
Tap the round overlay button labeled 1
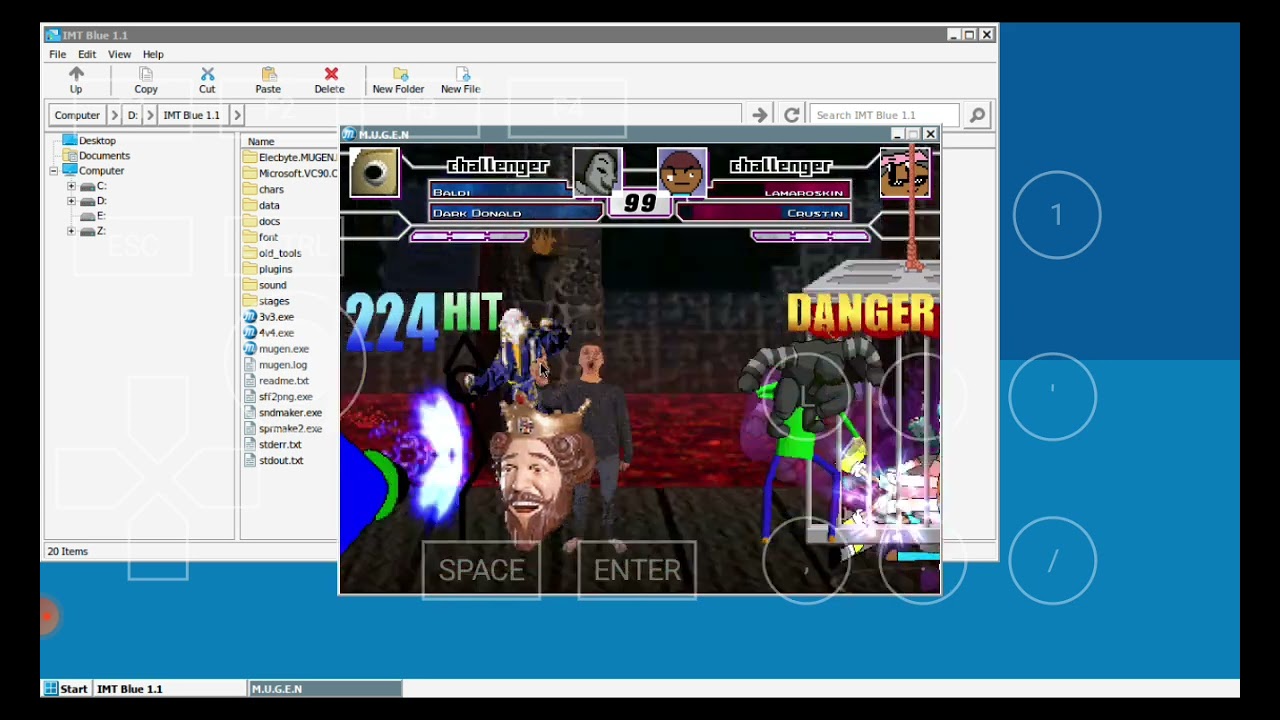[1056, 215]
